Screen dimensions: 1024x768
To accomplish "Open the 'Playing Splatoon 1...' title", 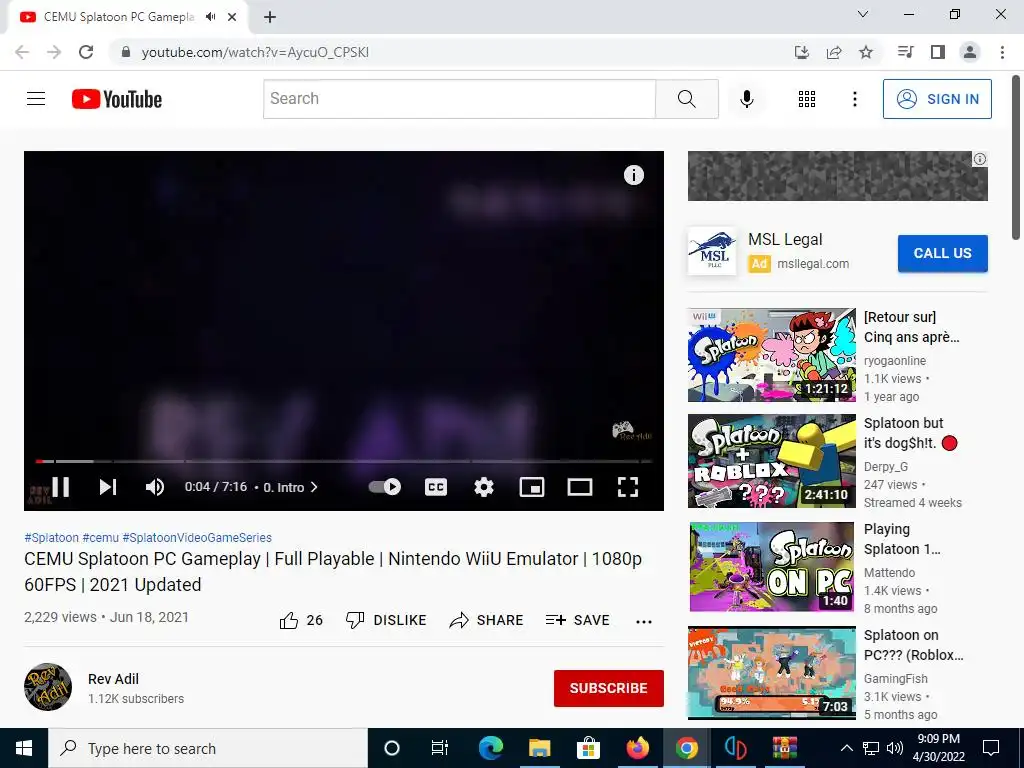I will [903, 539].
